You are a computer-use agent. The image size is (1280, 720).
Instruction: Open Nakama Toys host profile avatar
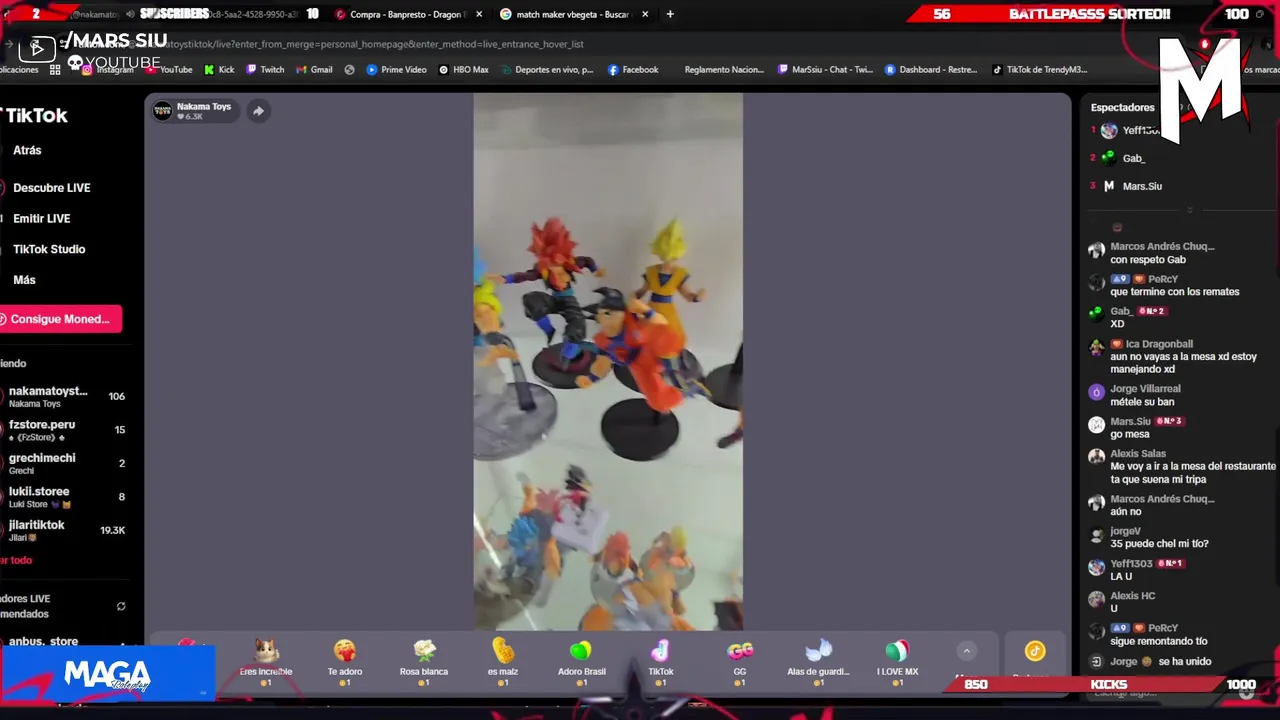(x=162, y=111)
